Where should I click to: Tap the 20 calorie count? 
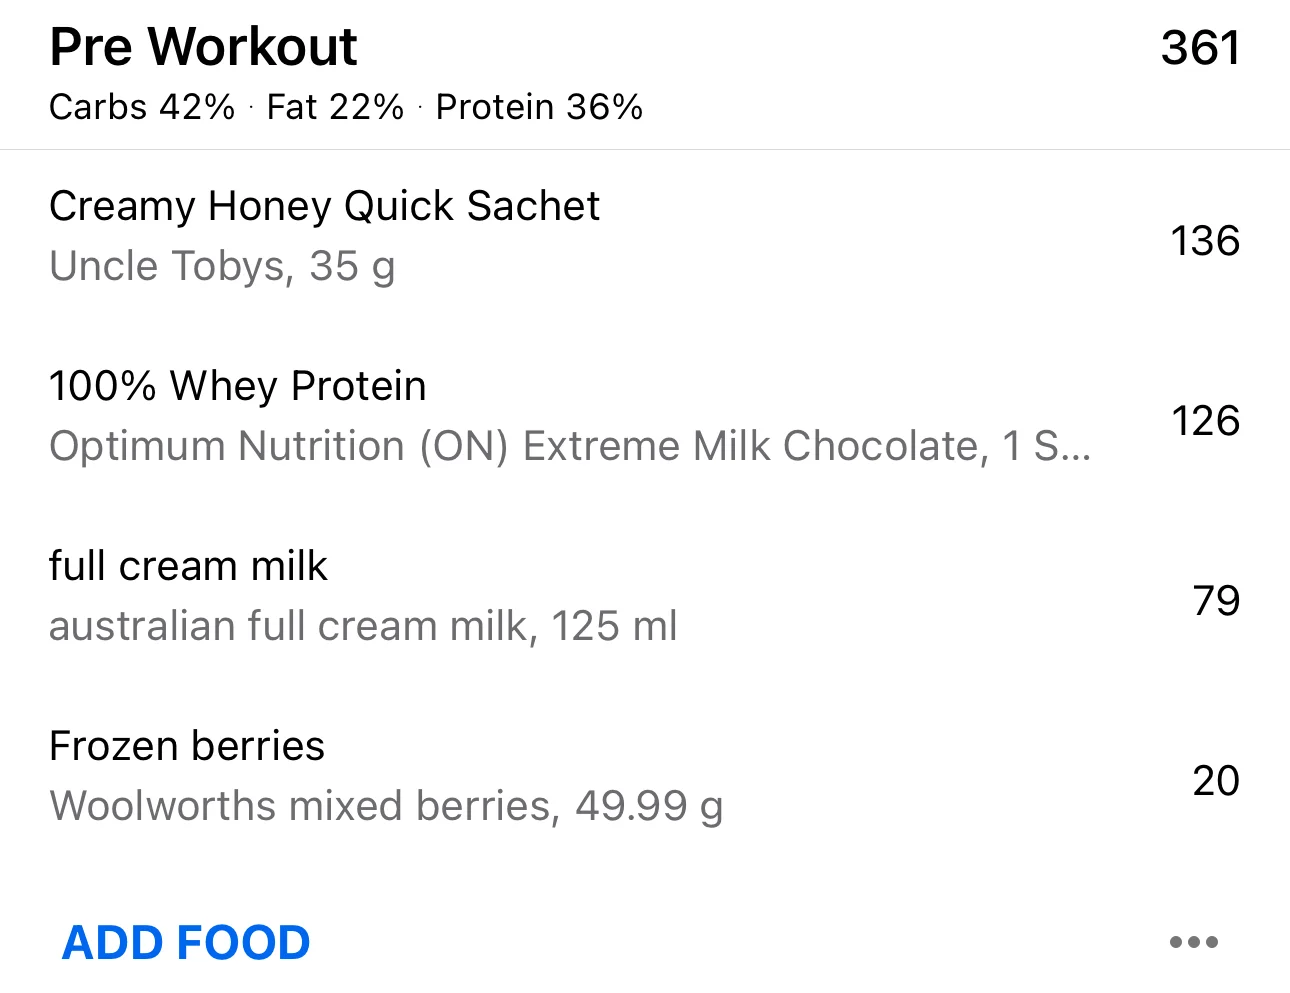(x=1216, y=781)
